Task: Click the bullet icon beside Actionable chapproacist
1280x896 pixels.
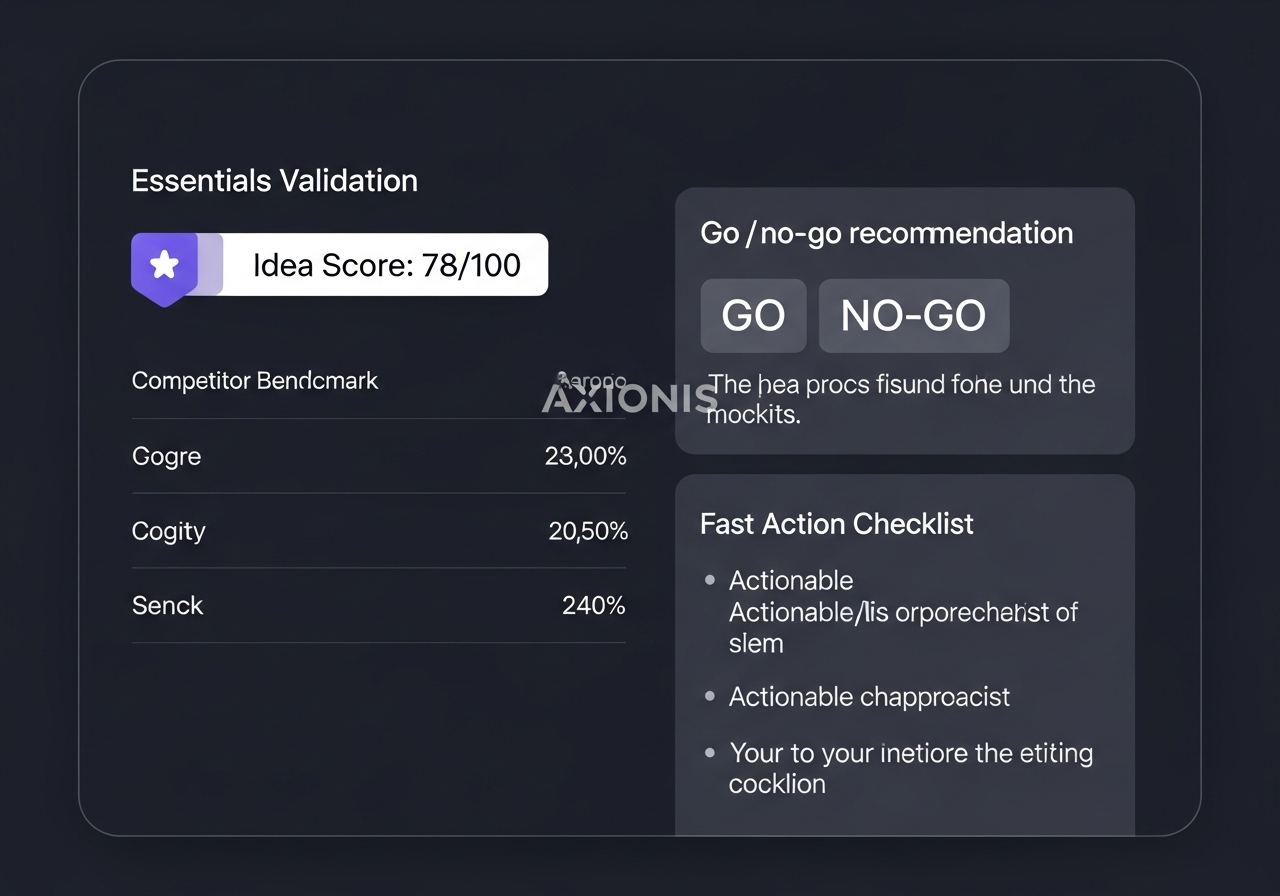Action: 709,694
